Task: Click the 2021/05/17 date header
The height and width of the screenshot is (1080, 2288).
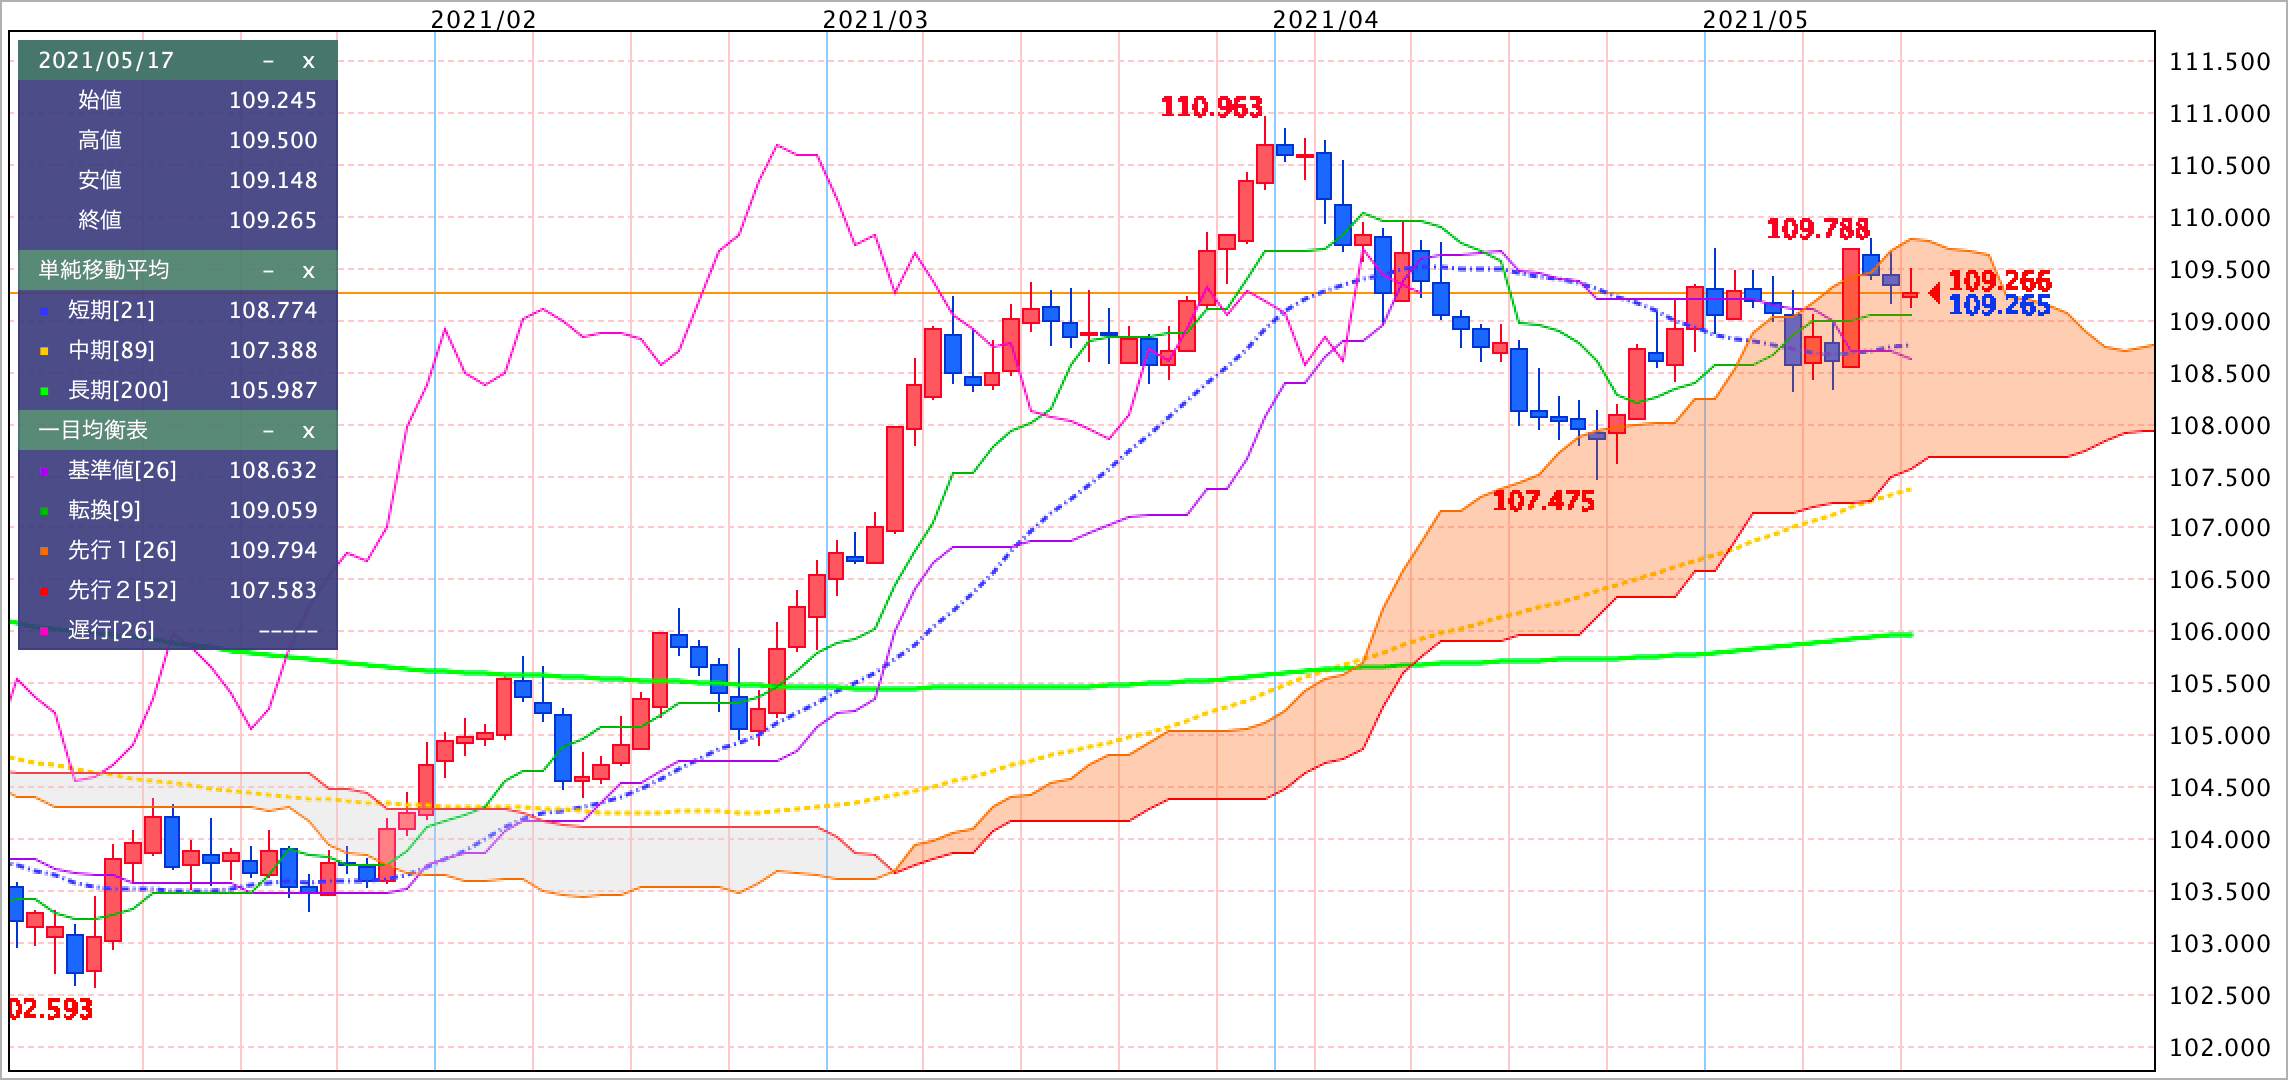Action: tap(106, 61)
